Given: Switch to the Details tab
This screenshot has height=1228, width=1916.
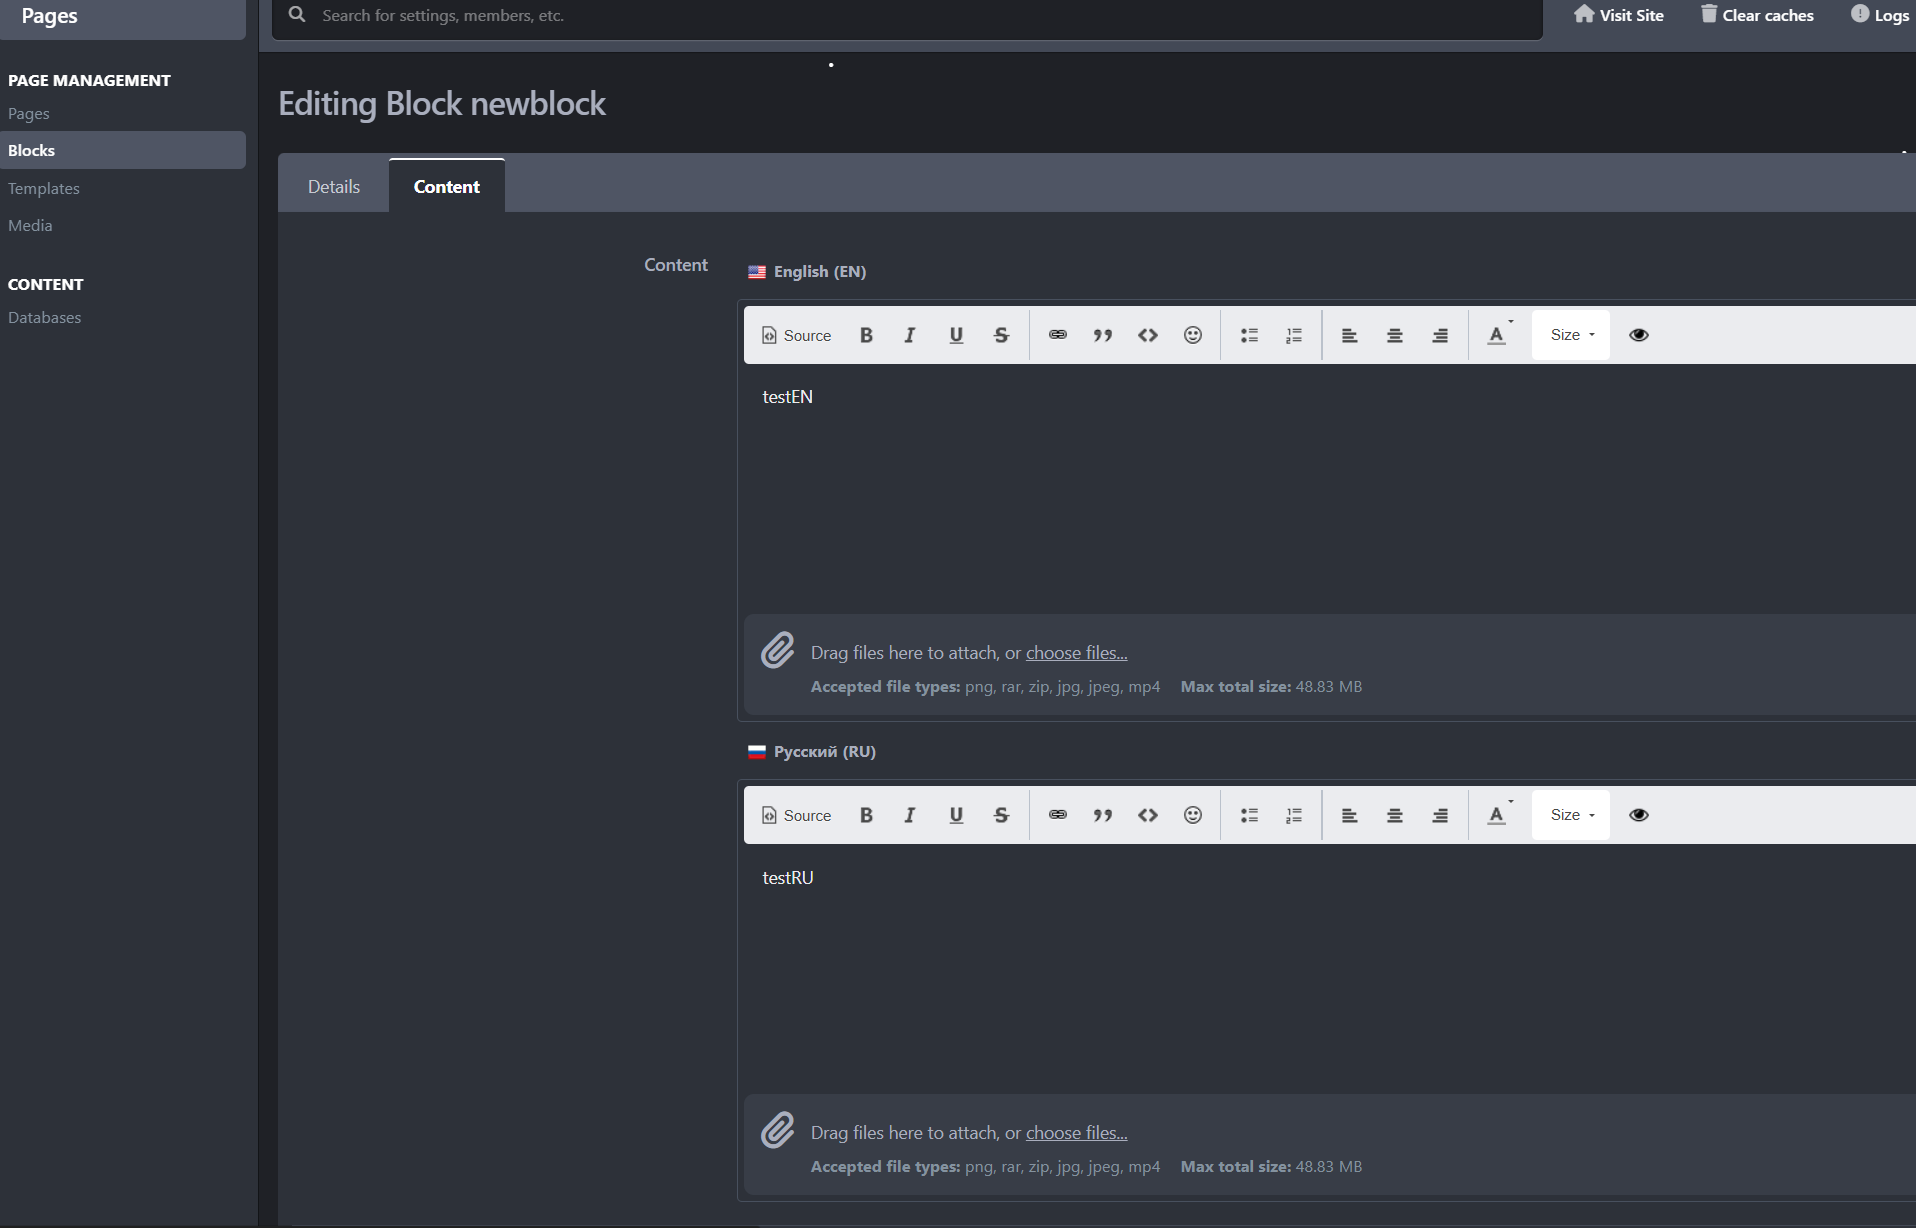Looking at the screenshot, I should tap(333, 187).
